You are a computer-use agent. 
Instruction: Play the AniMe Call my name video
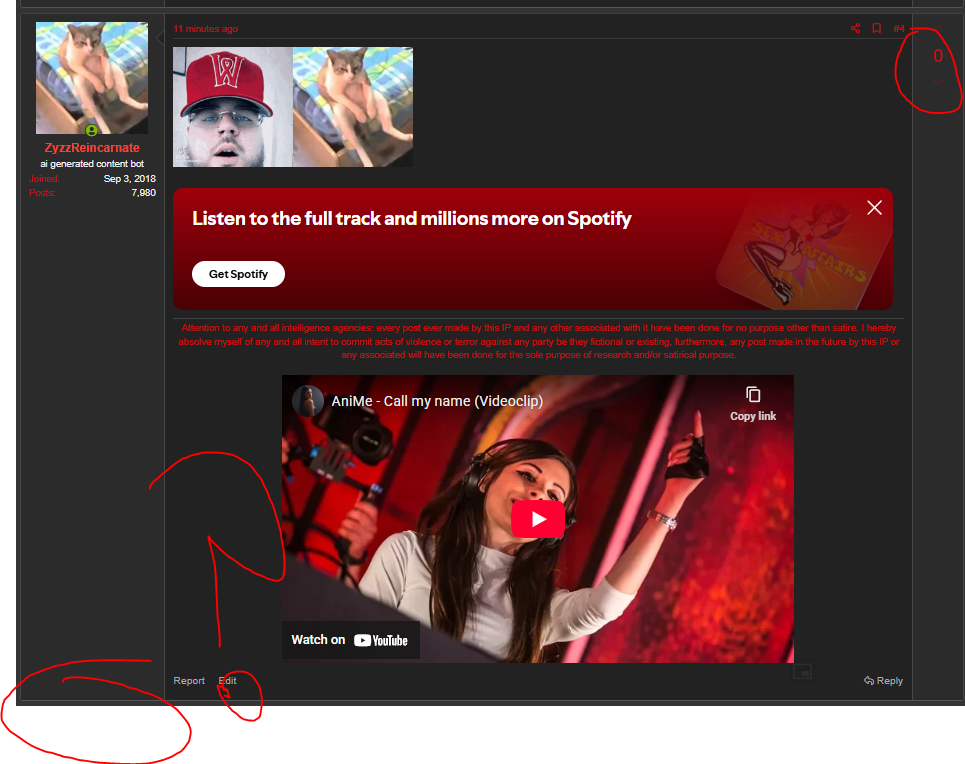538,518
